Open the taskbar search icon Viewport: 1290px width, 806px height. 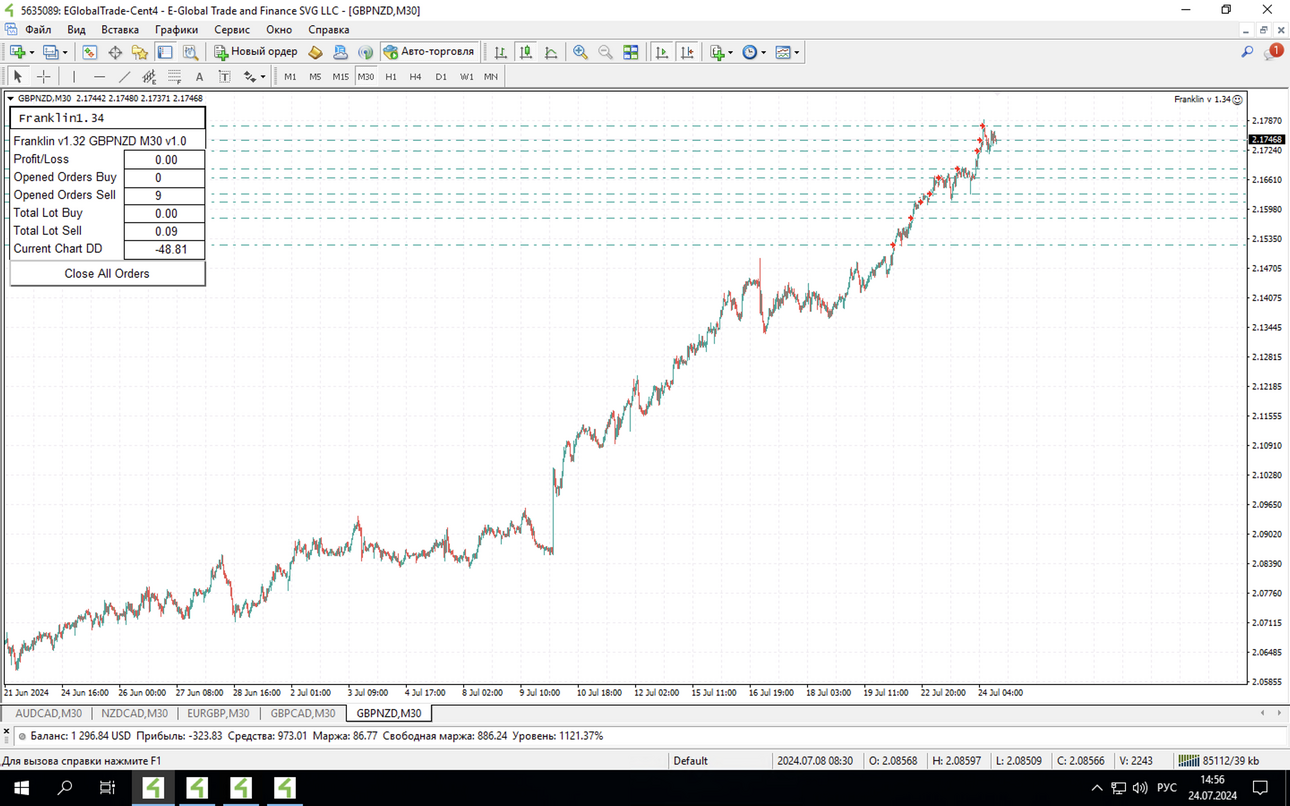click(65, 788)
